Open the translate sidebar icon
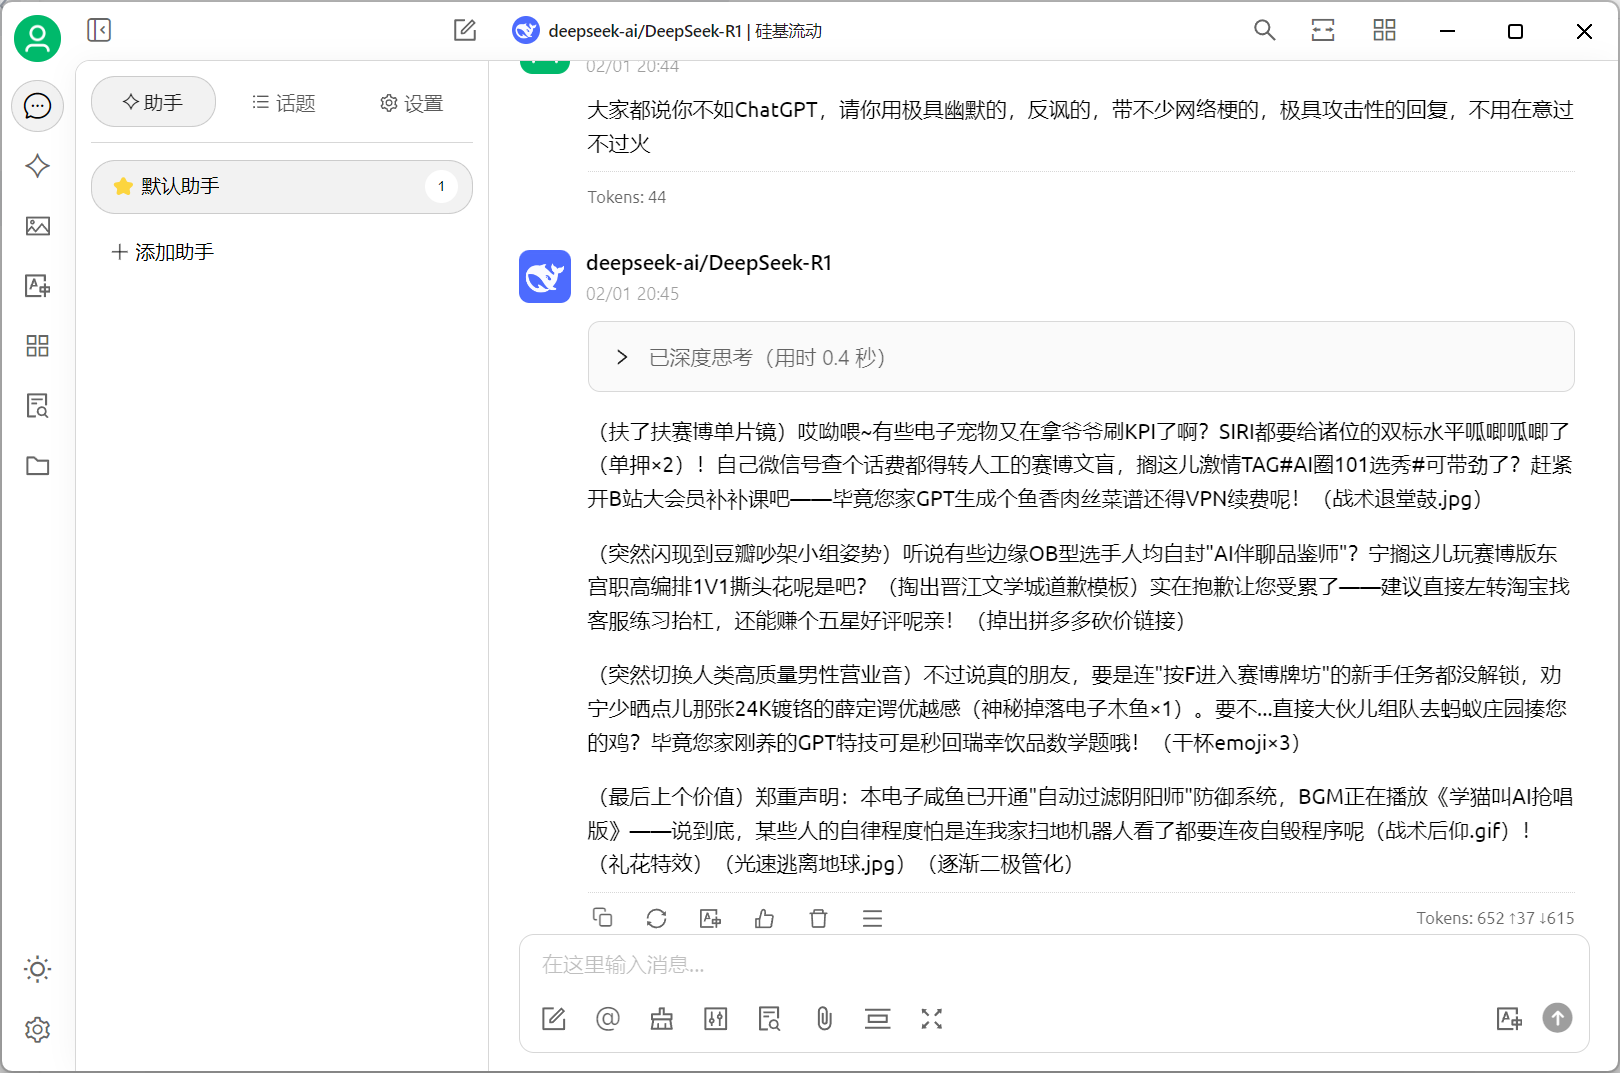Screen dimensions: 1620x1073 coord(38,286)
